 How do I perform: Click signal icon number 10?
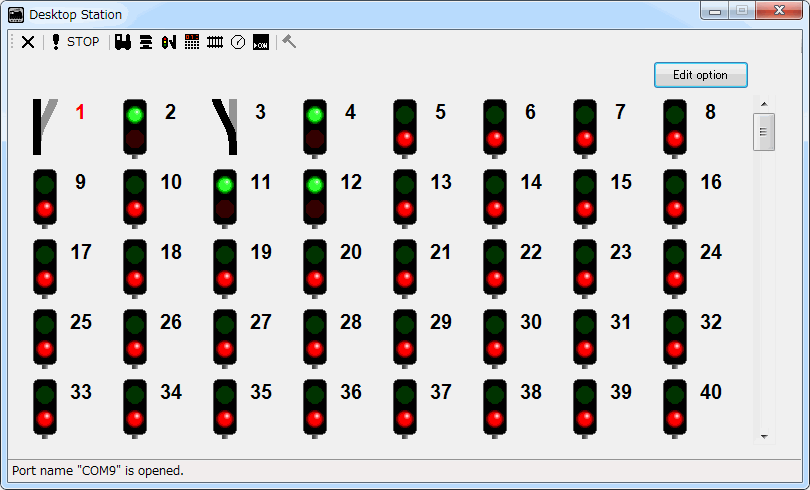135,198
